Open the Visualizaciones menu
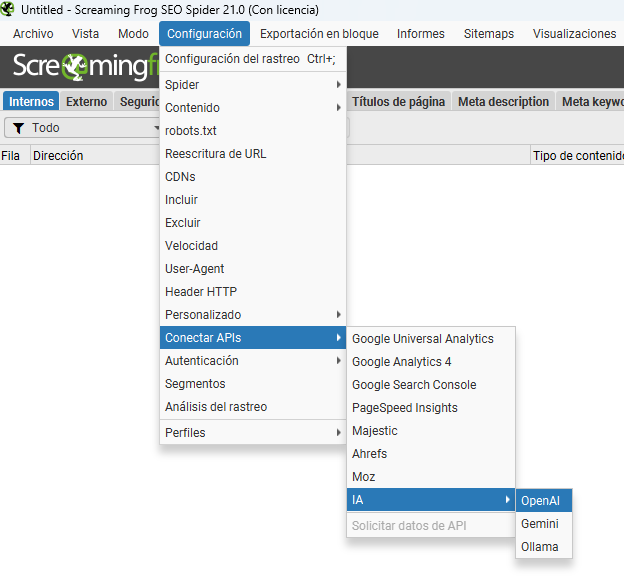The height and width of the screenshot is (576, 624). click(x=574, y=34)
